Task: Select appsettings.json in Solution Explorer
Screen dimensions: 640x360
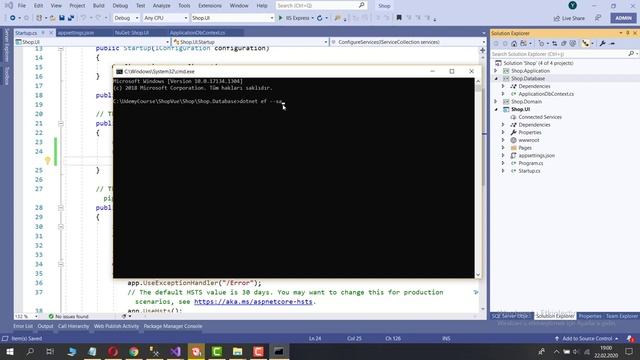Action: [x=536, y=156]
